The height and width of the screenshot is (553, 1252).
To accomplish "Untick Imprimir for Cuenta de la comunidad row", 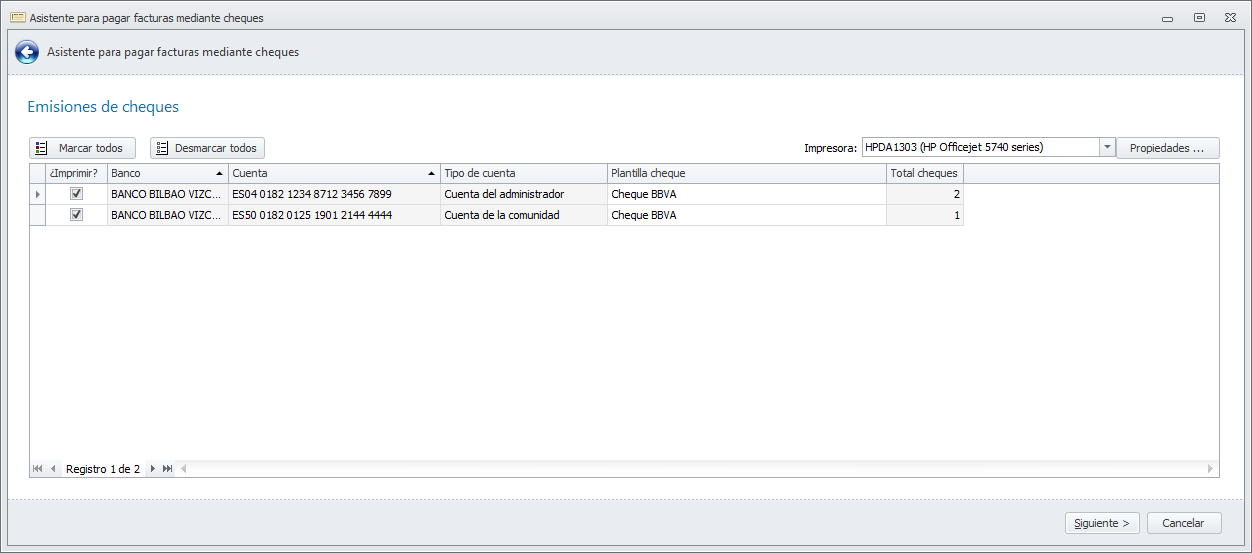I will click(76, 214).
